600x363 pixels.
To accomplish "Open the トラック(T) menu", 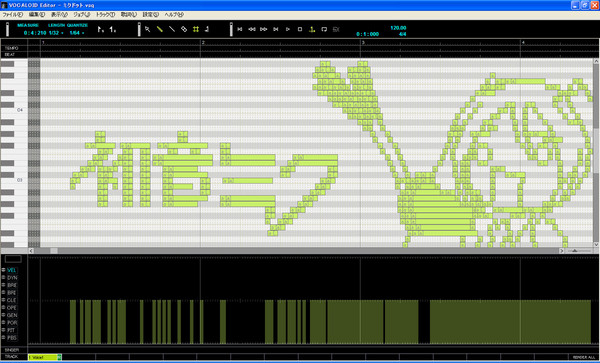I will 105,15.
